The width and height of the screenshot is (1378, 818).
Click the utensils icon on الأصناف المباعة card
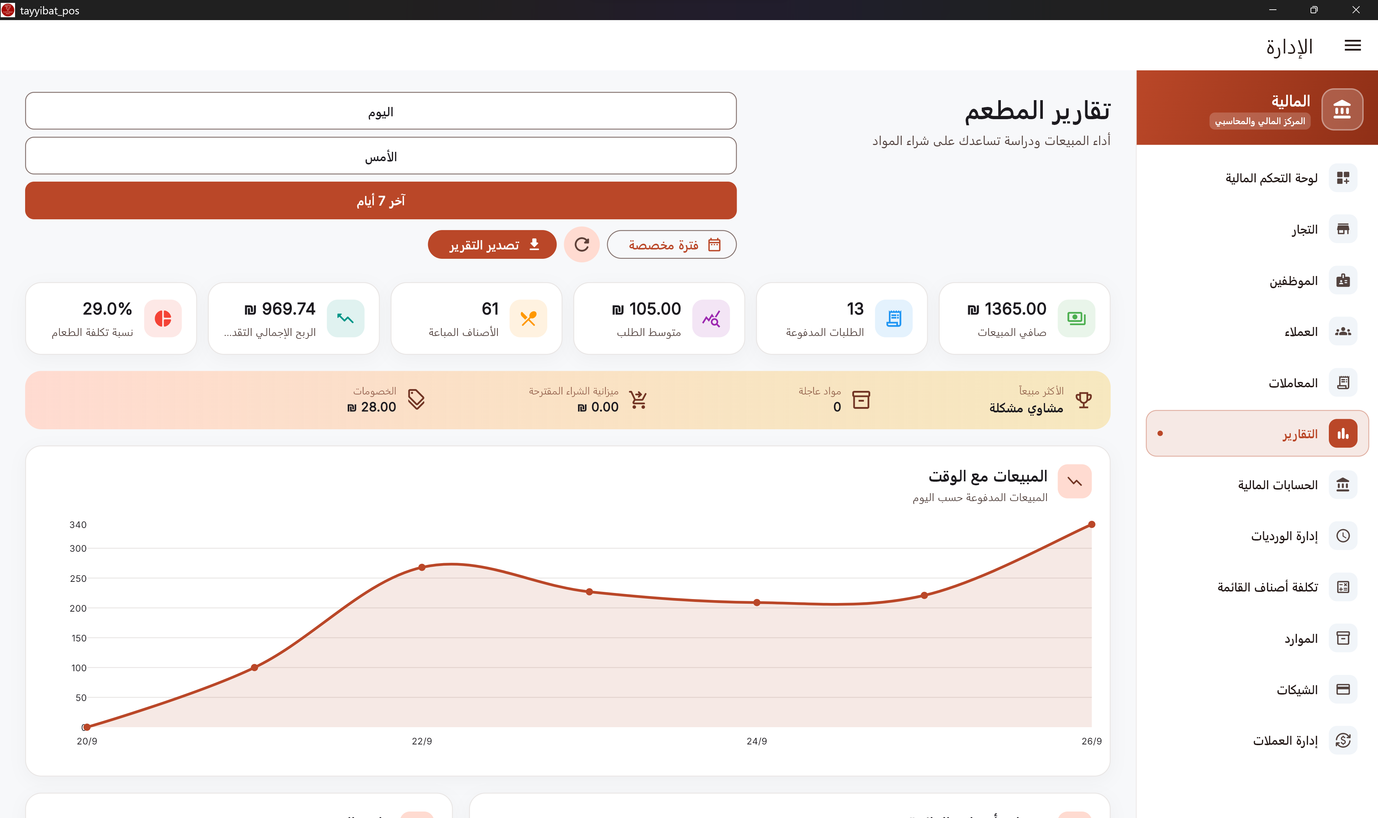tap(528, 318)
